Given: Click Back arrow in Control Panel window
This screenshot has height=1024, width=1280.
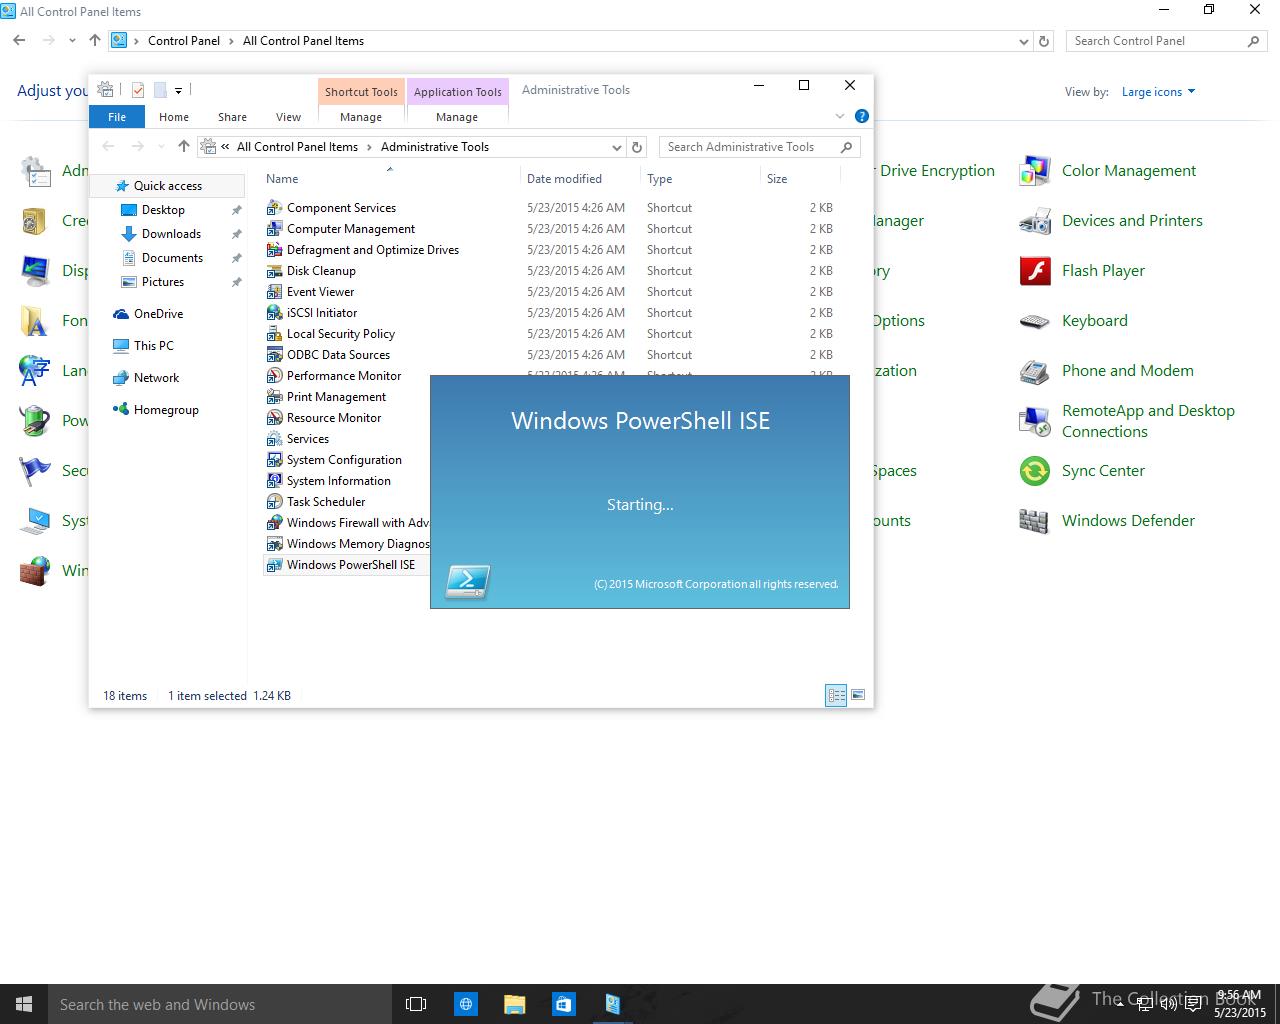Looking at the screenshot, I should click(19, 41).
